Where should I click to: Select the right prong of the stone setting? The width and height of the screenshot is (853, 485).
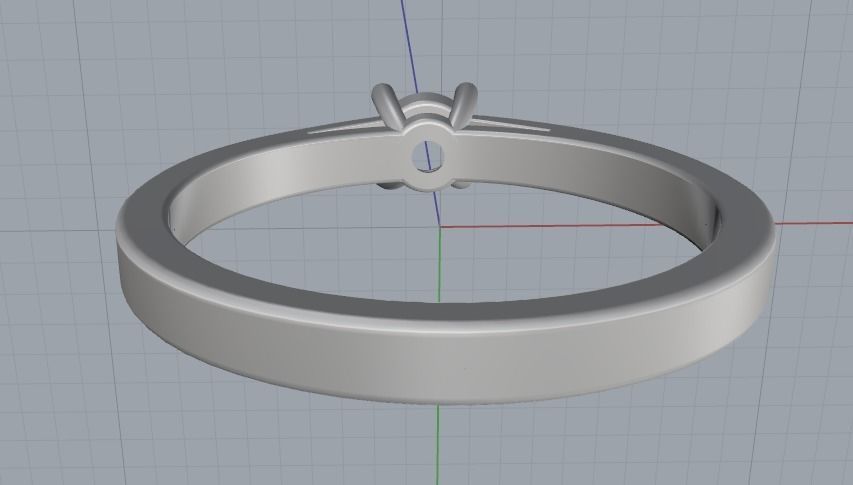click(463, 105)
